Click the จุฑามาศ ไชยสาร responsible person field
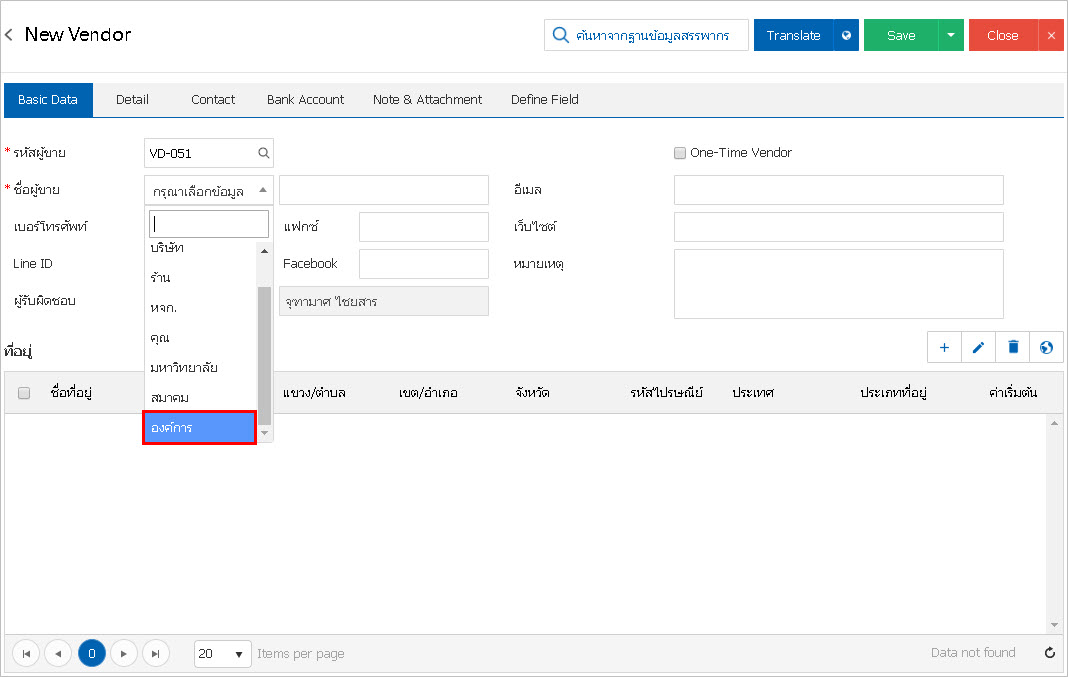This screenshot has height=677, width=1068. tap(383, 301)
